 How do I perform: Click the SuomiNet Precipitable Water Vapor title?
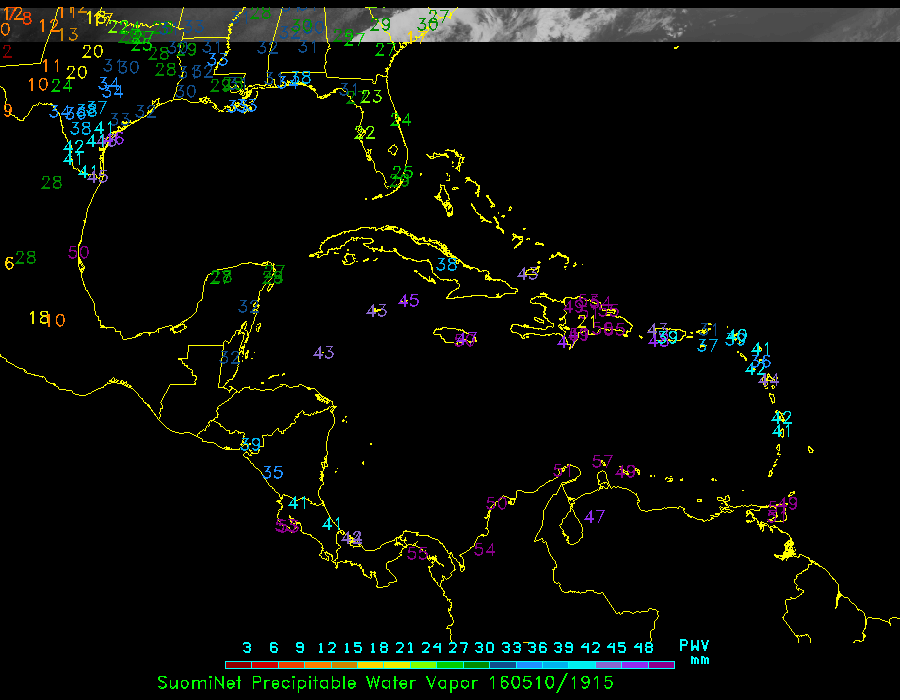tap(320, 682)
